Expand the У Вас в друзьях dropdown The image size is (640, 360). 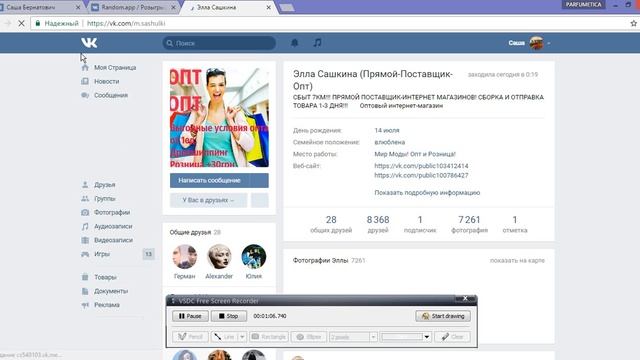point(209,200)
